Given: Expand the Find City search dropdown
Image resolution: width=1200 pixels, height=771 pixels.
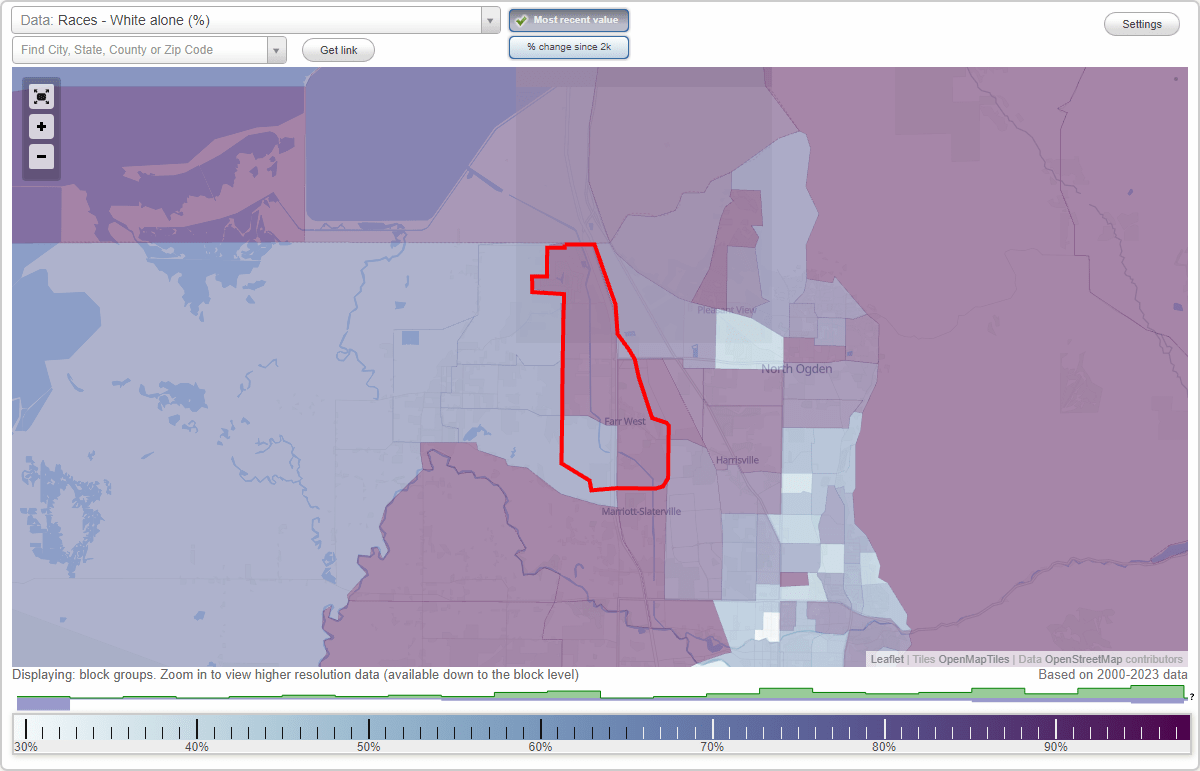Looking at the screenshot, I should point(276,49).
